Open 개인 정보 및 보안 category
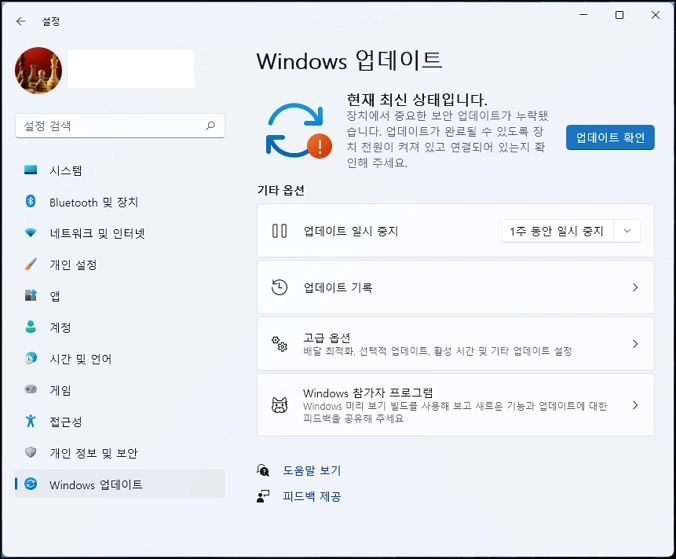This screenshot has height=559, width=676. pos(120,453)
